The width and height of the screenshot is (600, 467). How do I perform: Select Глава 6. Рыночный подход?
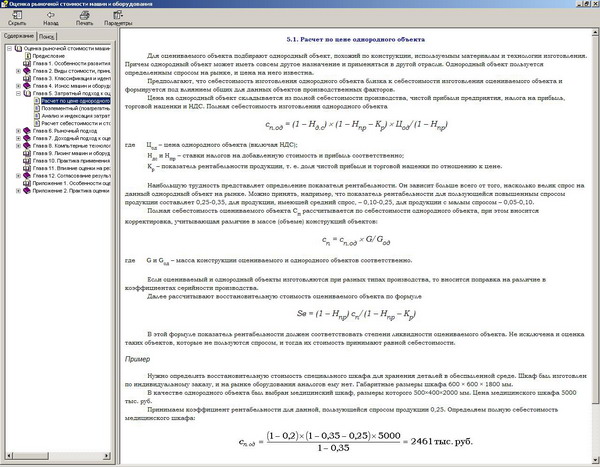[x=65, y=131]
